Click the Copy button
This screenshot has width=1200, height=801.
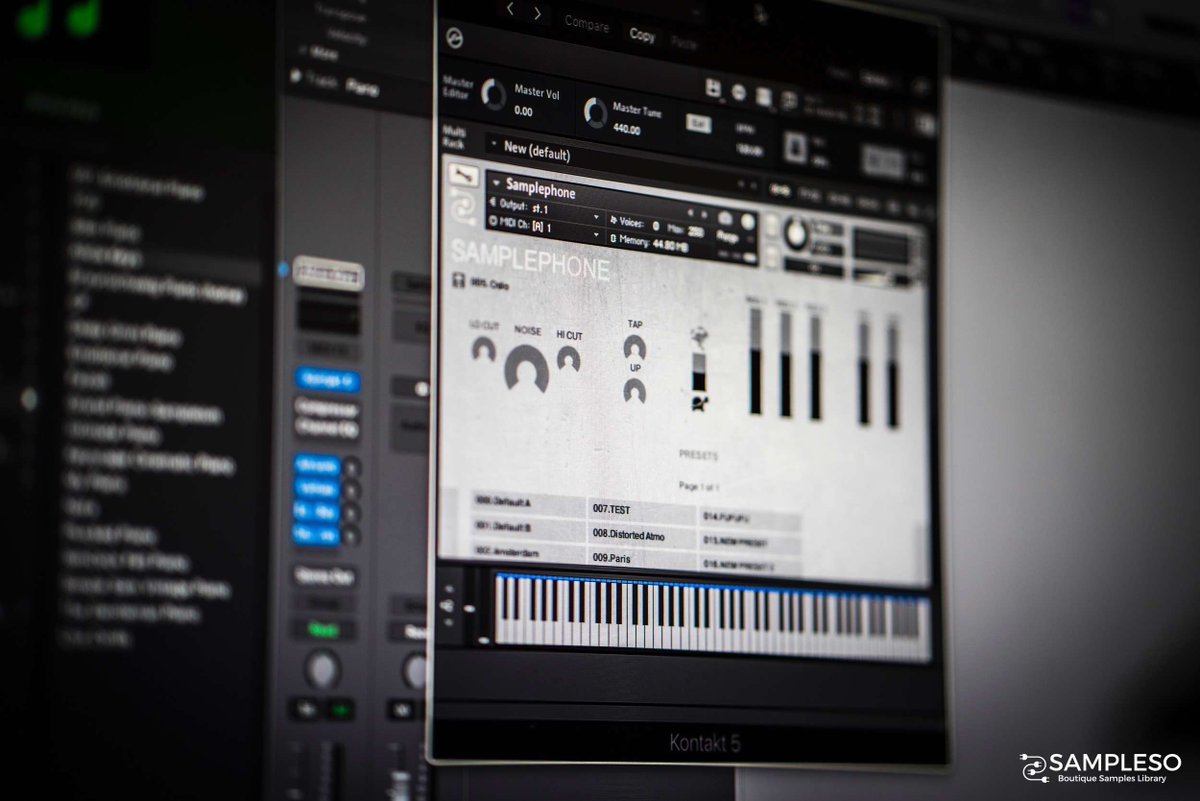click(x=642, y=35)
